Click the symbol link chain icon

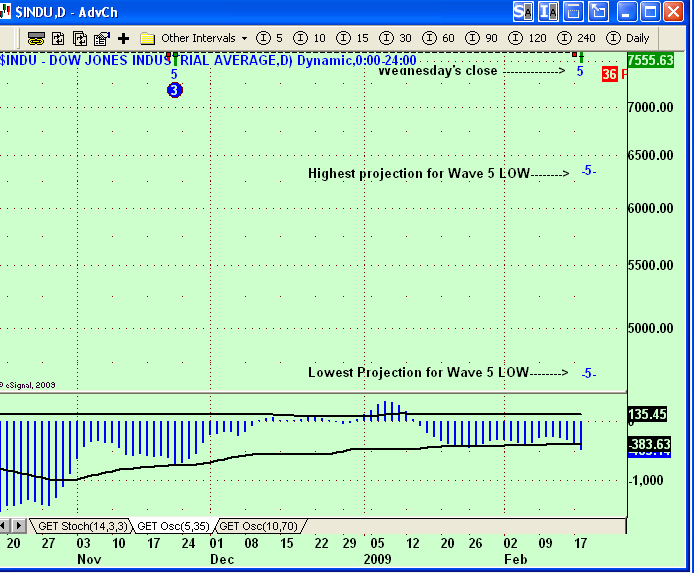point(36,38)
